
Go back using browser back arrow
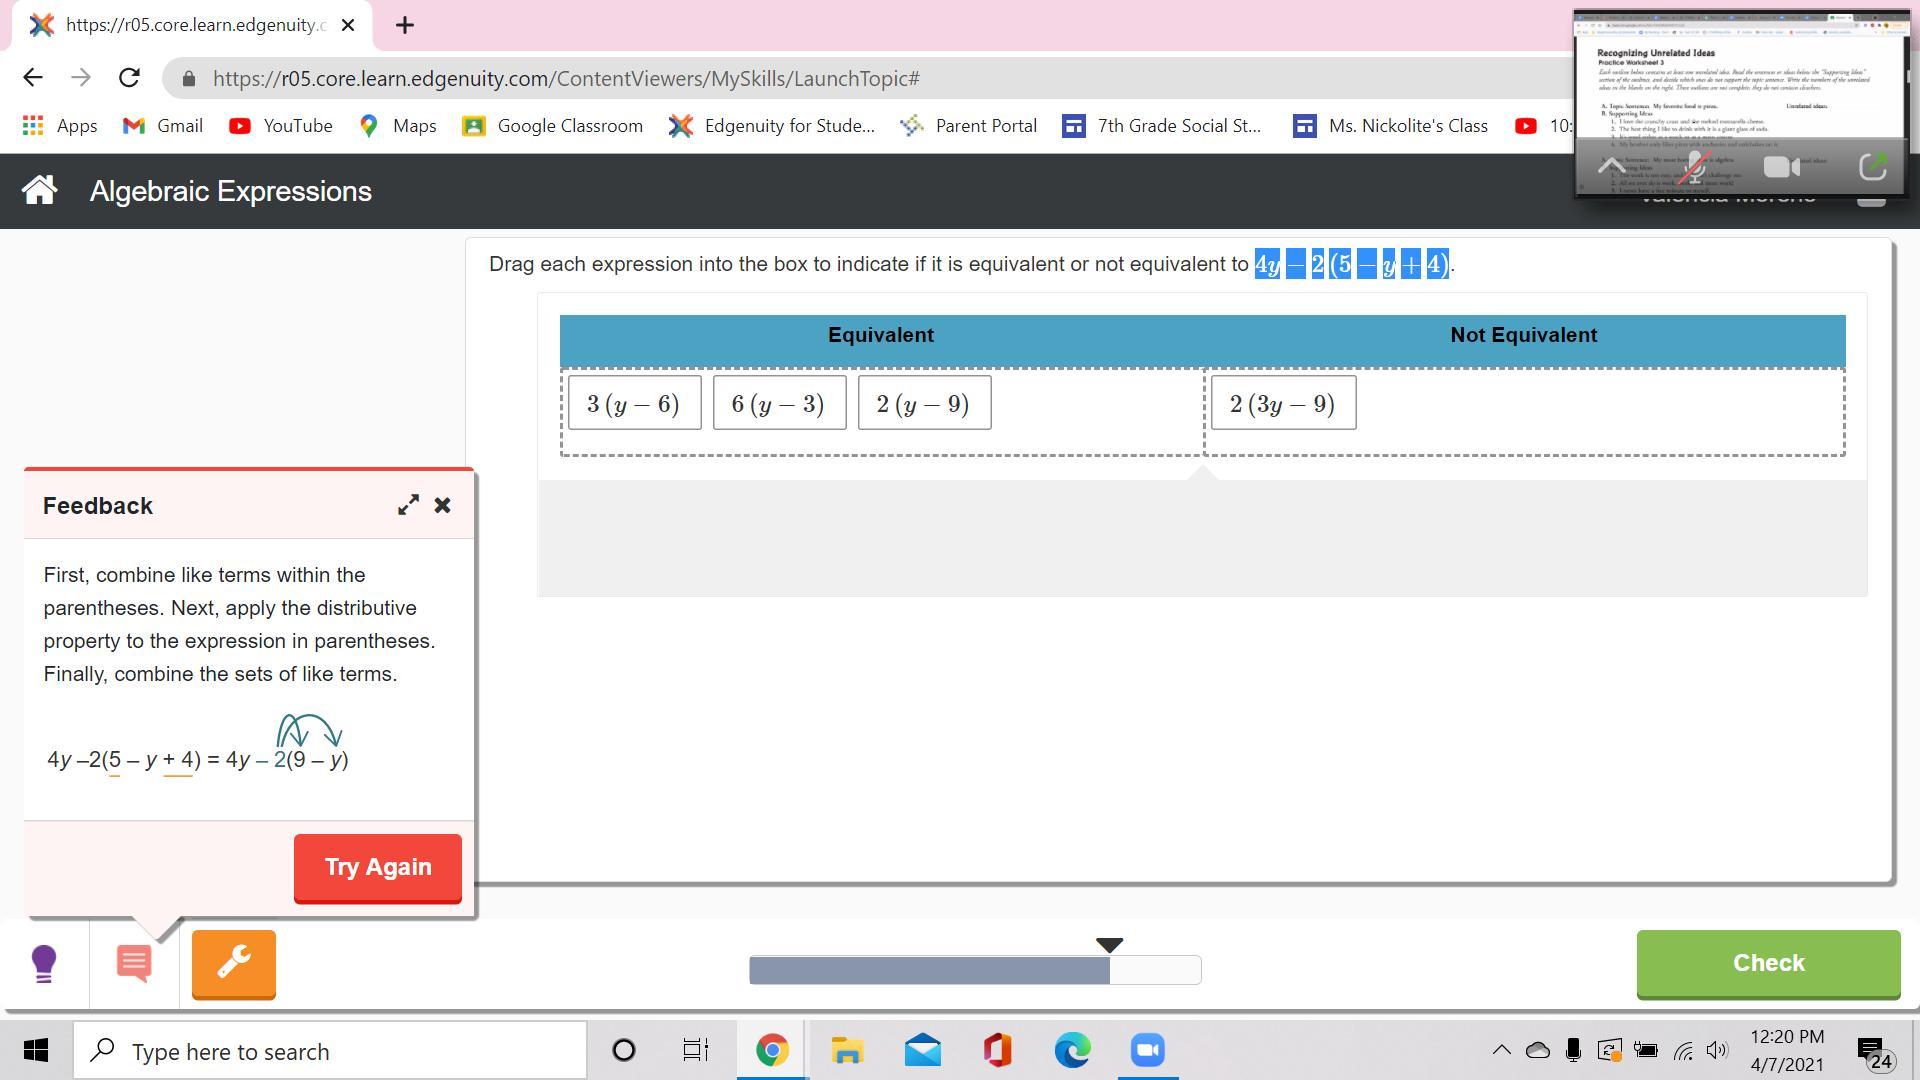33,78
